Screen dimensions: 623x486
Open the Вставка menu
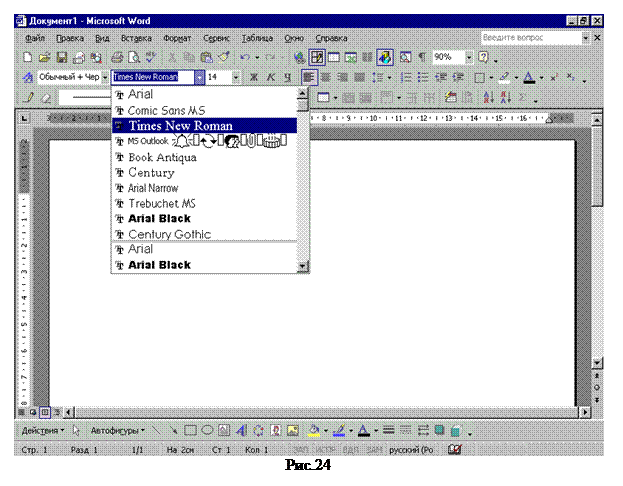click(x=136, y=39)
